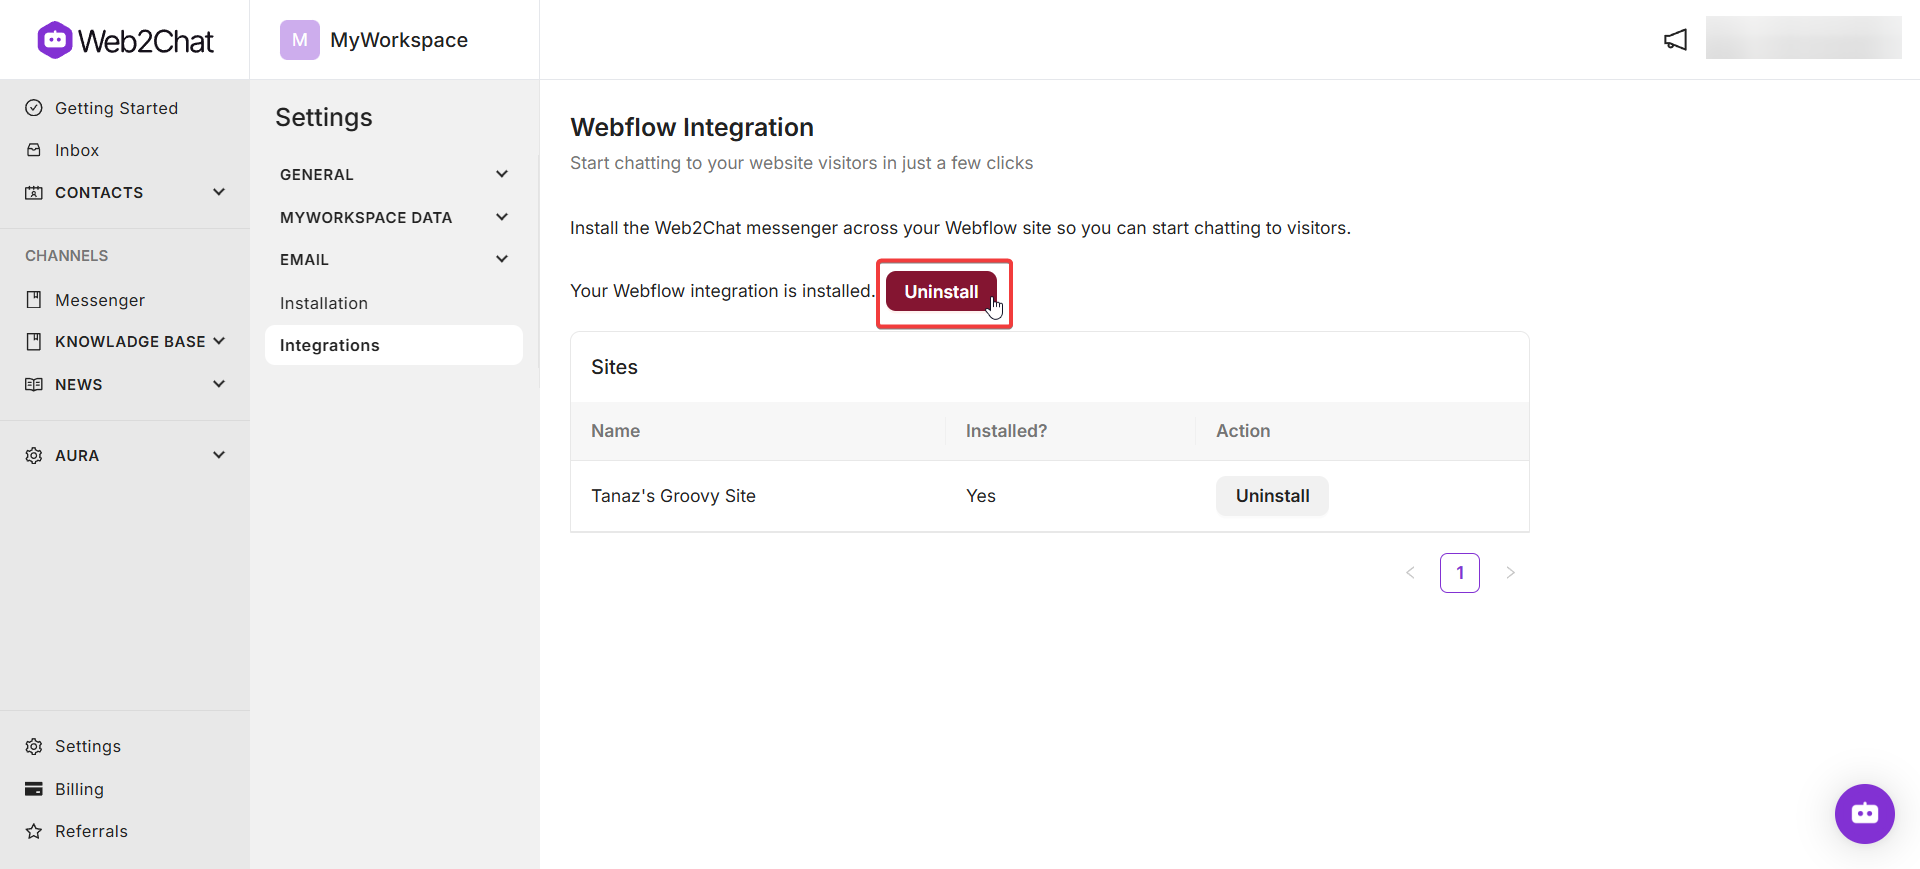Click the "Settings" panel heading

coord(324,117)
